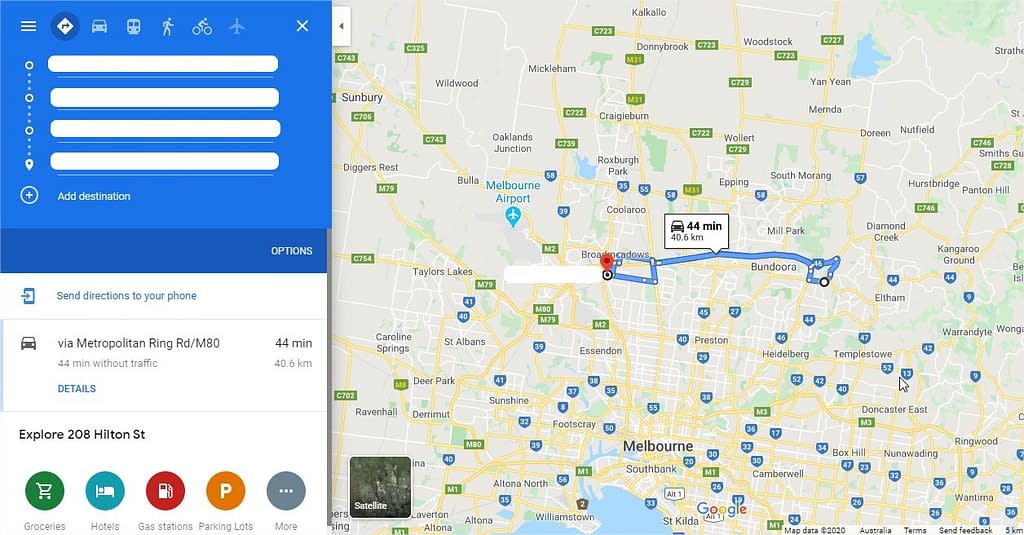Viewport: 1024px width, 535px height.
Task: Open More explore categories
Action: point(286,491)
